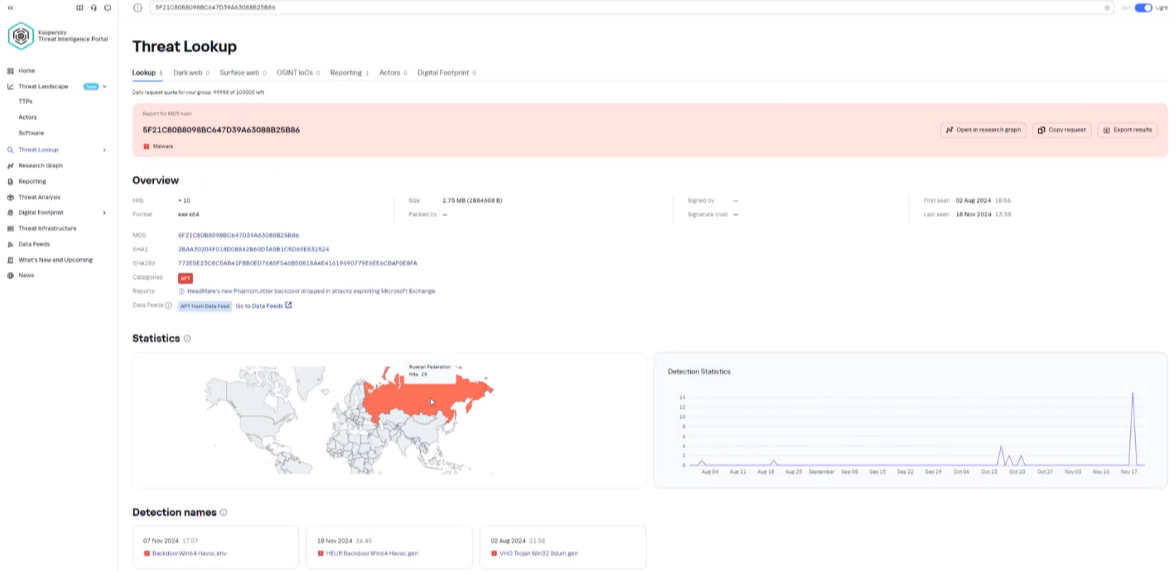
Task: Click the APT Hash Data Feed tag
Action: point(205,306)
